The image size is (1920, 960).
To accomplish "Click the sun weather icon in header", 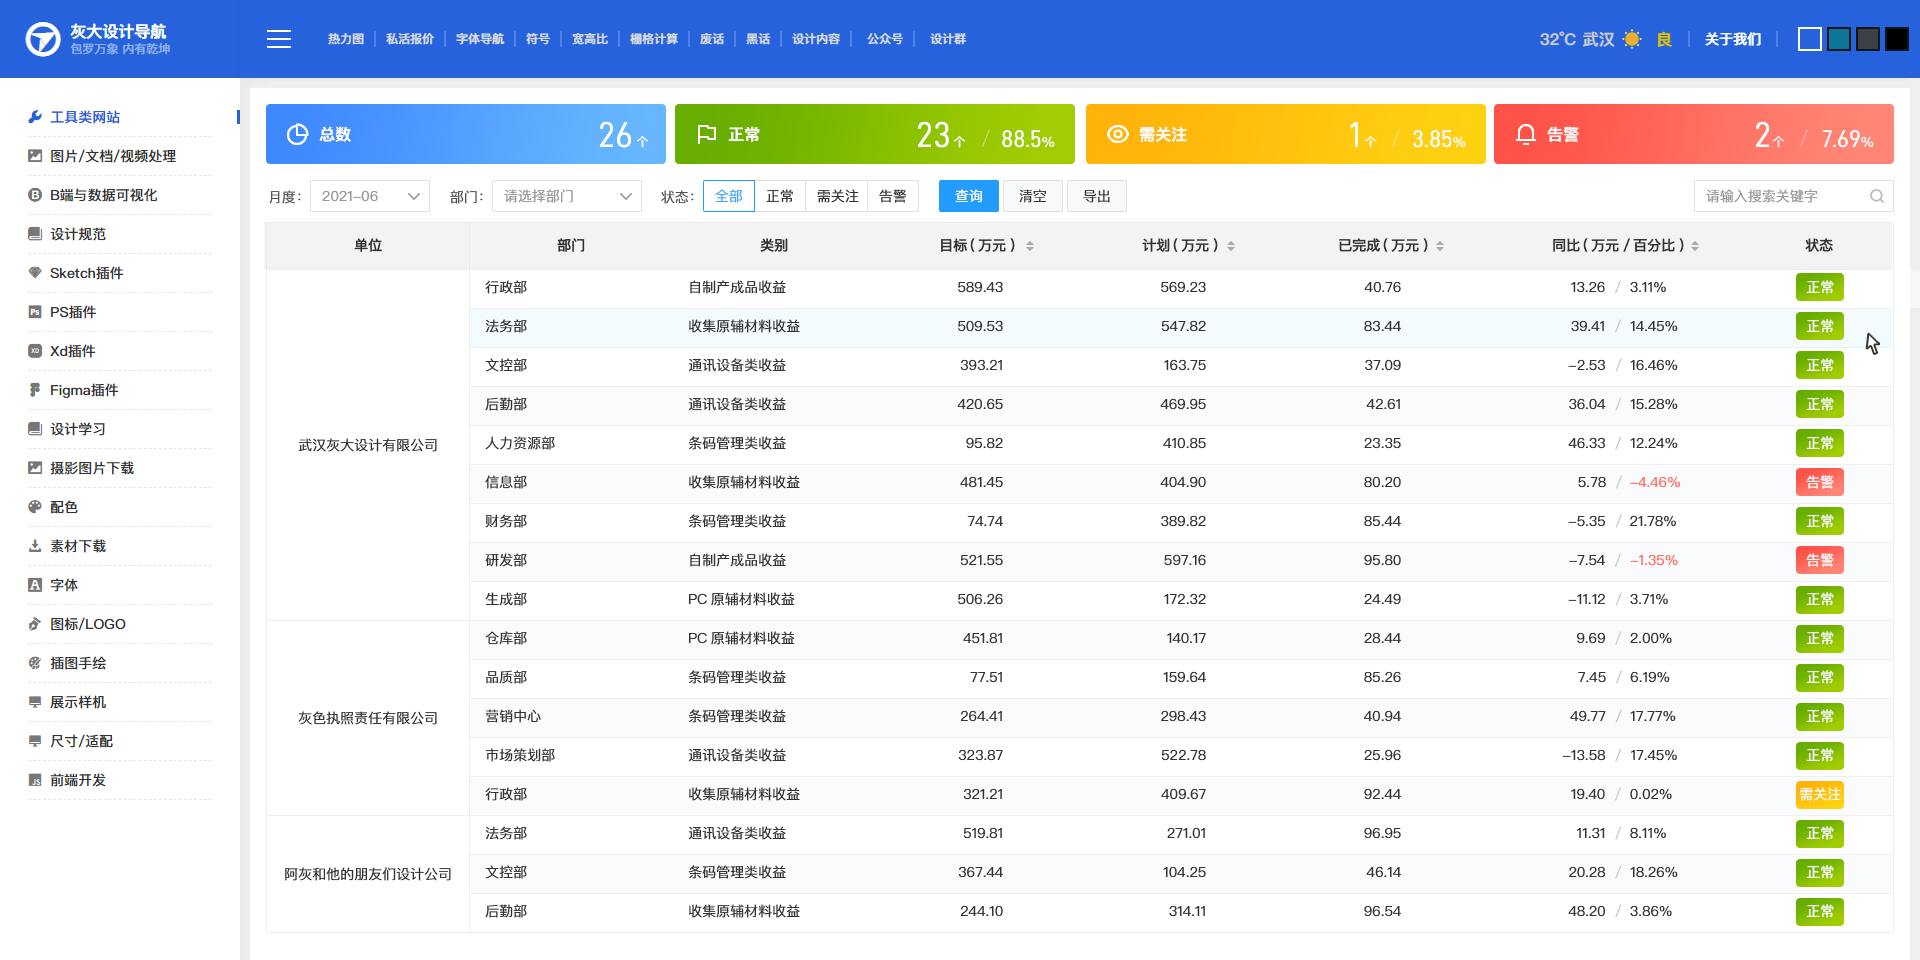I will pyautogui.click(x=1632, y=39).
